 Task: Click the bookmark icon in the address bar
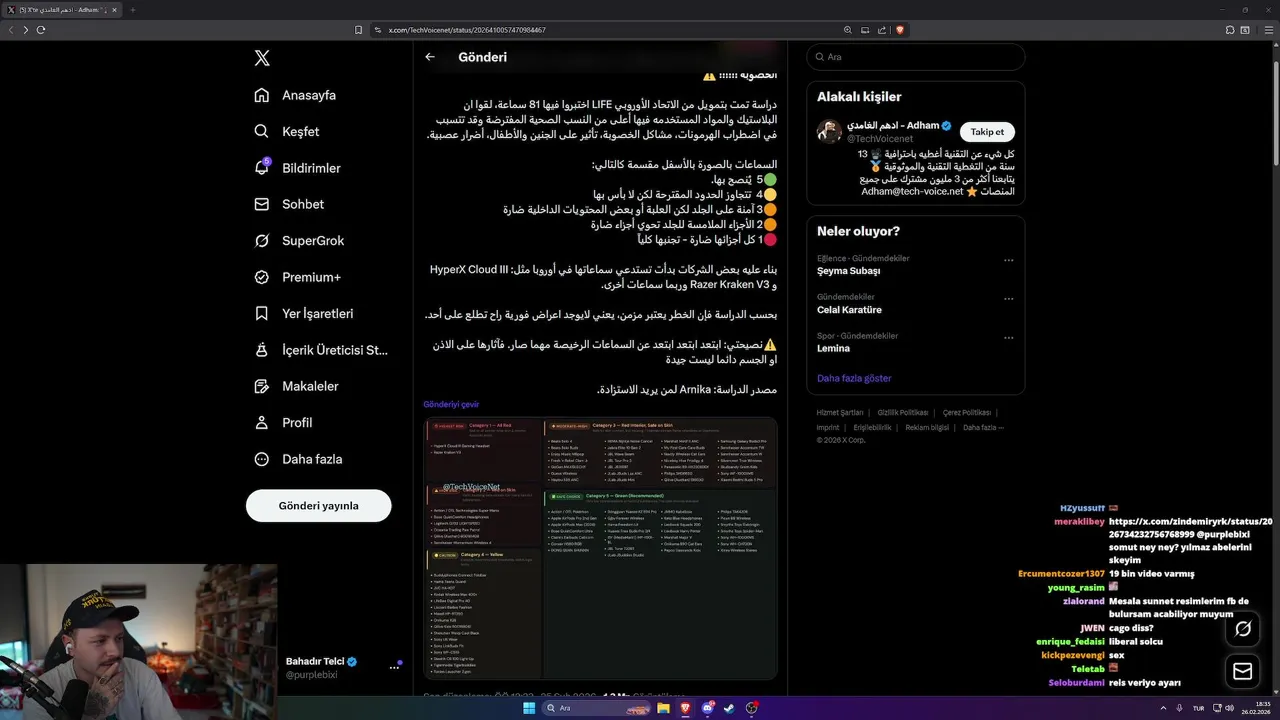tap(358, 30)
